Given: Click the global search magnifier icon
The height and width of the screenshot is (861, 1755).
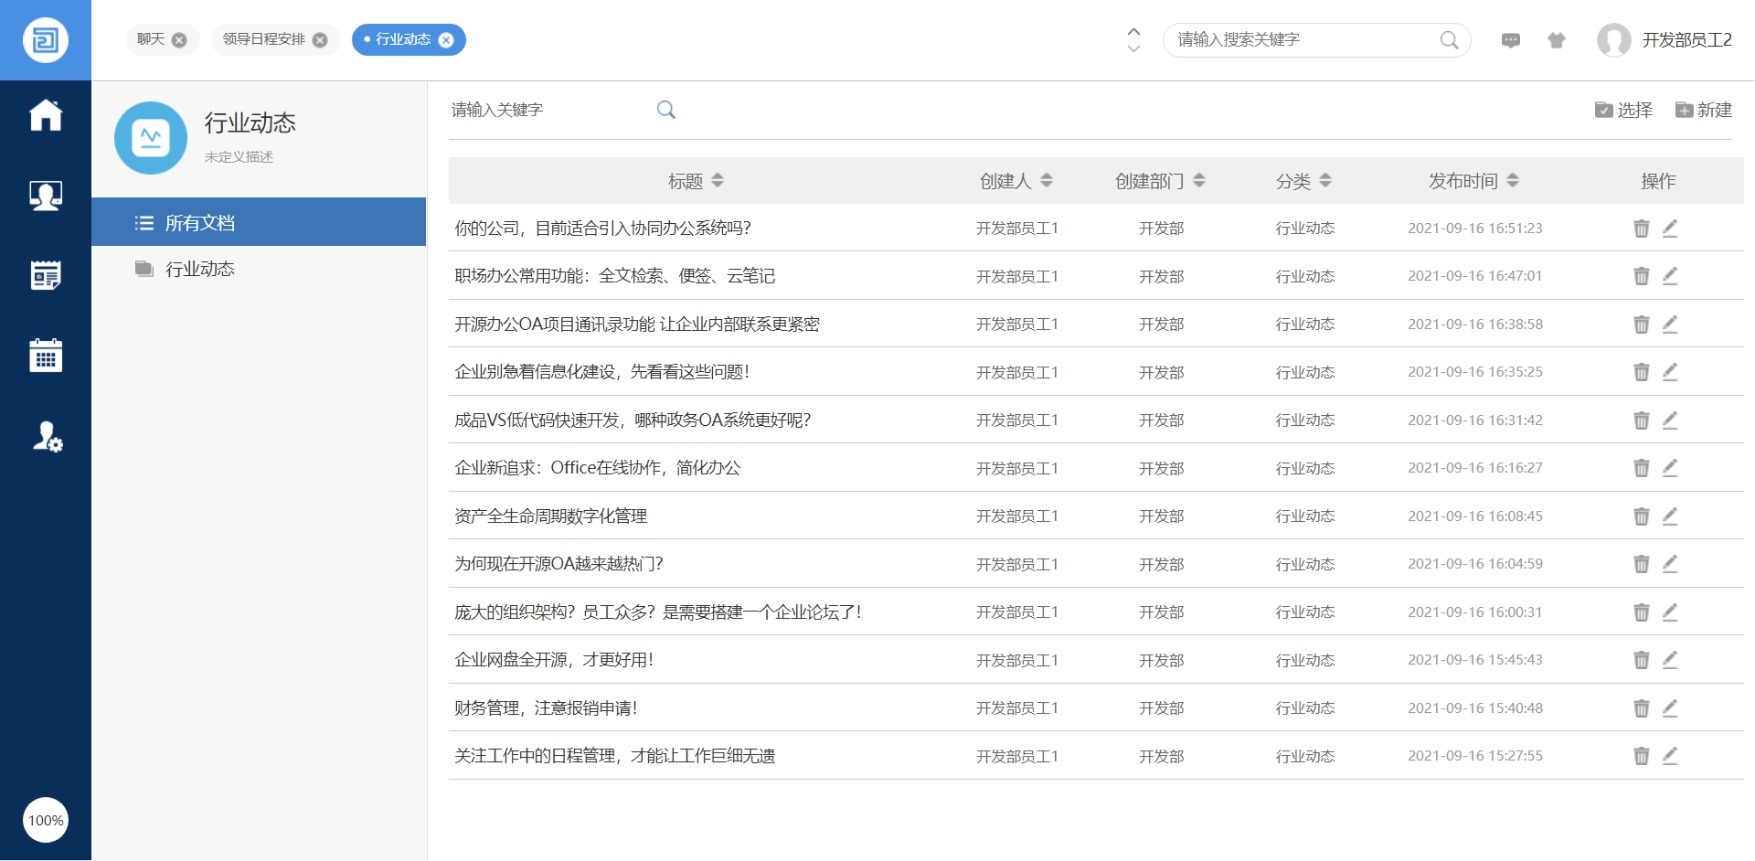Looking at the screenshot, I should tap(1449, 40).
